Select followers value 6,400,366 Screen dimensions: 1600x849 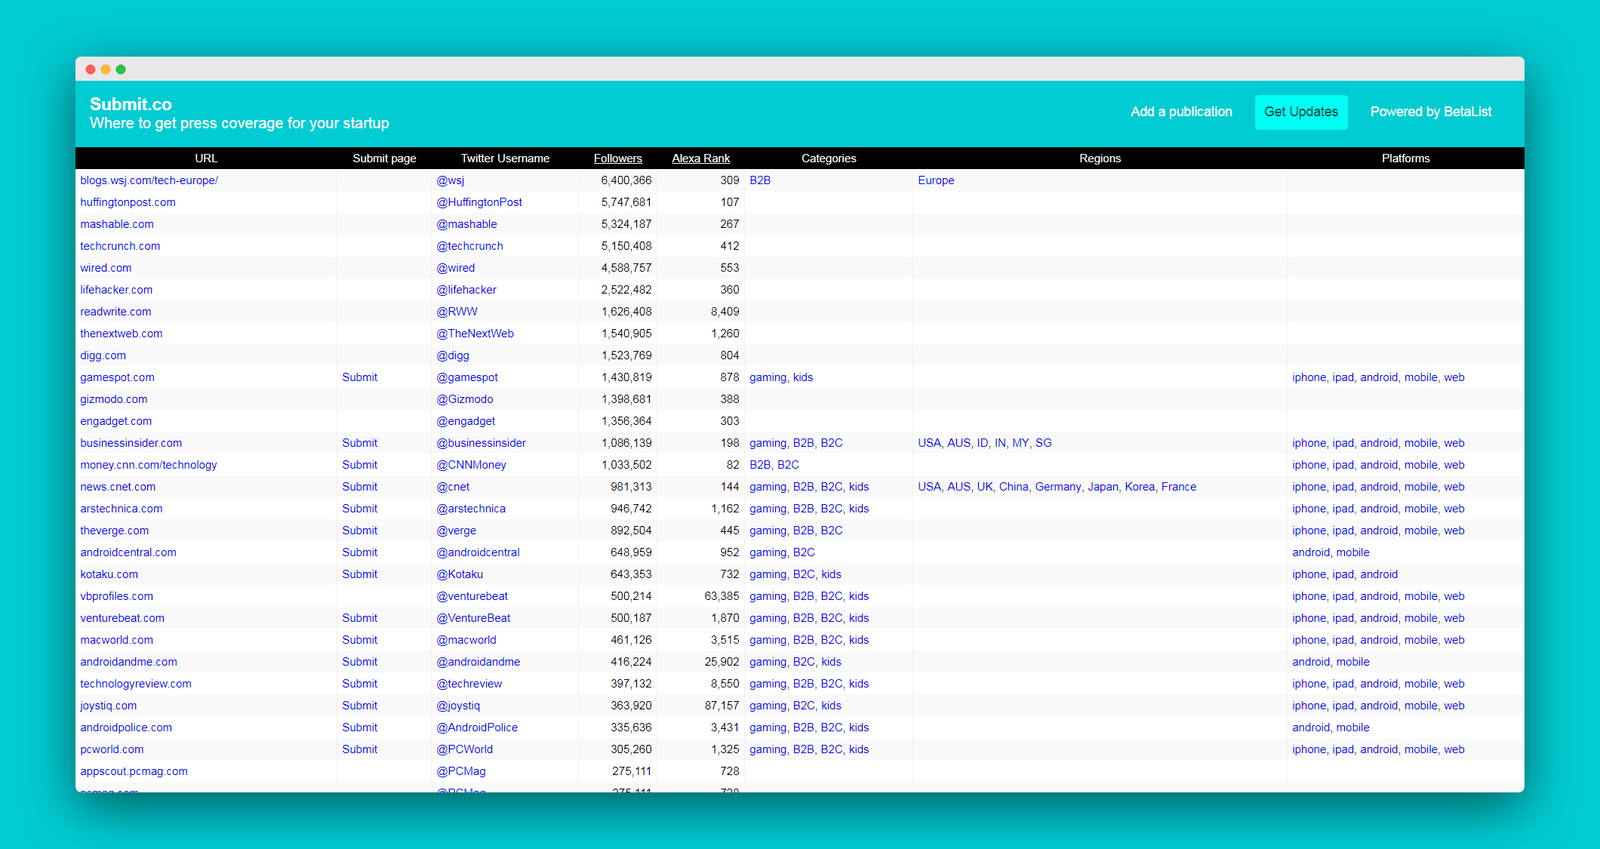[x=626, y=181]
